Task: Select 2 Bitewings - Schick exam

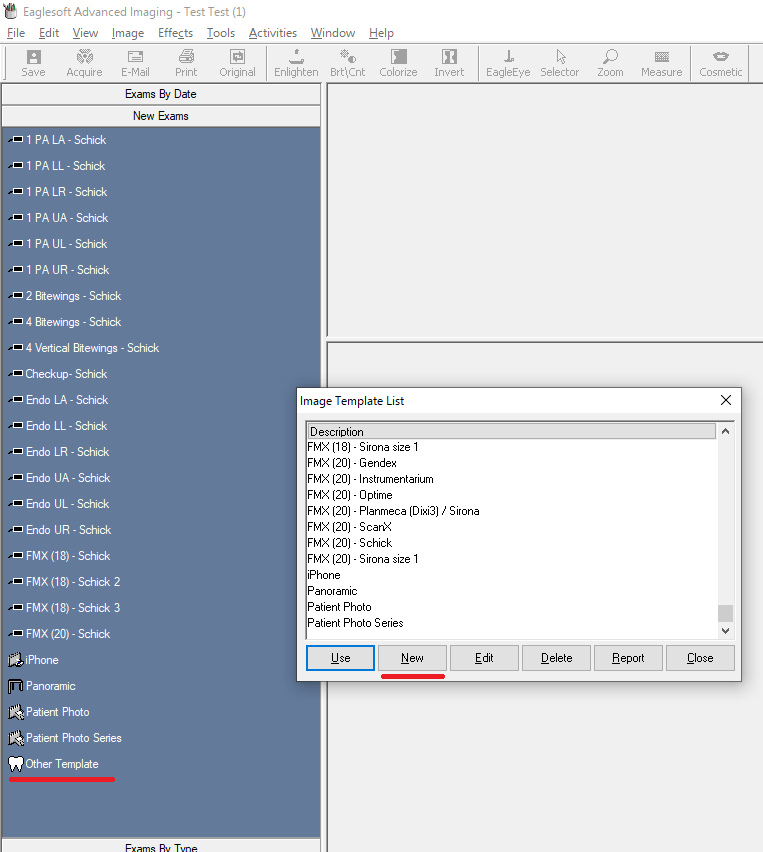Action: (73, 296)
